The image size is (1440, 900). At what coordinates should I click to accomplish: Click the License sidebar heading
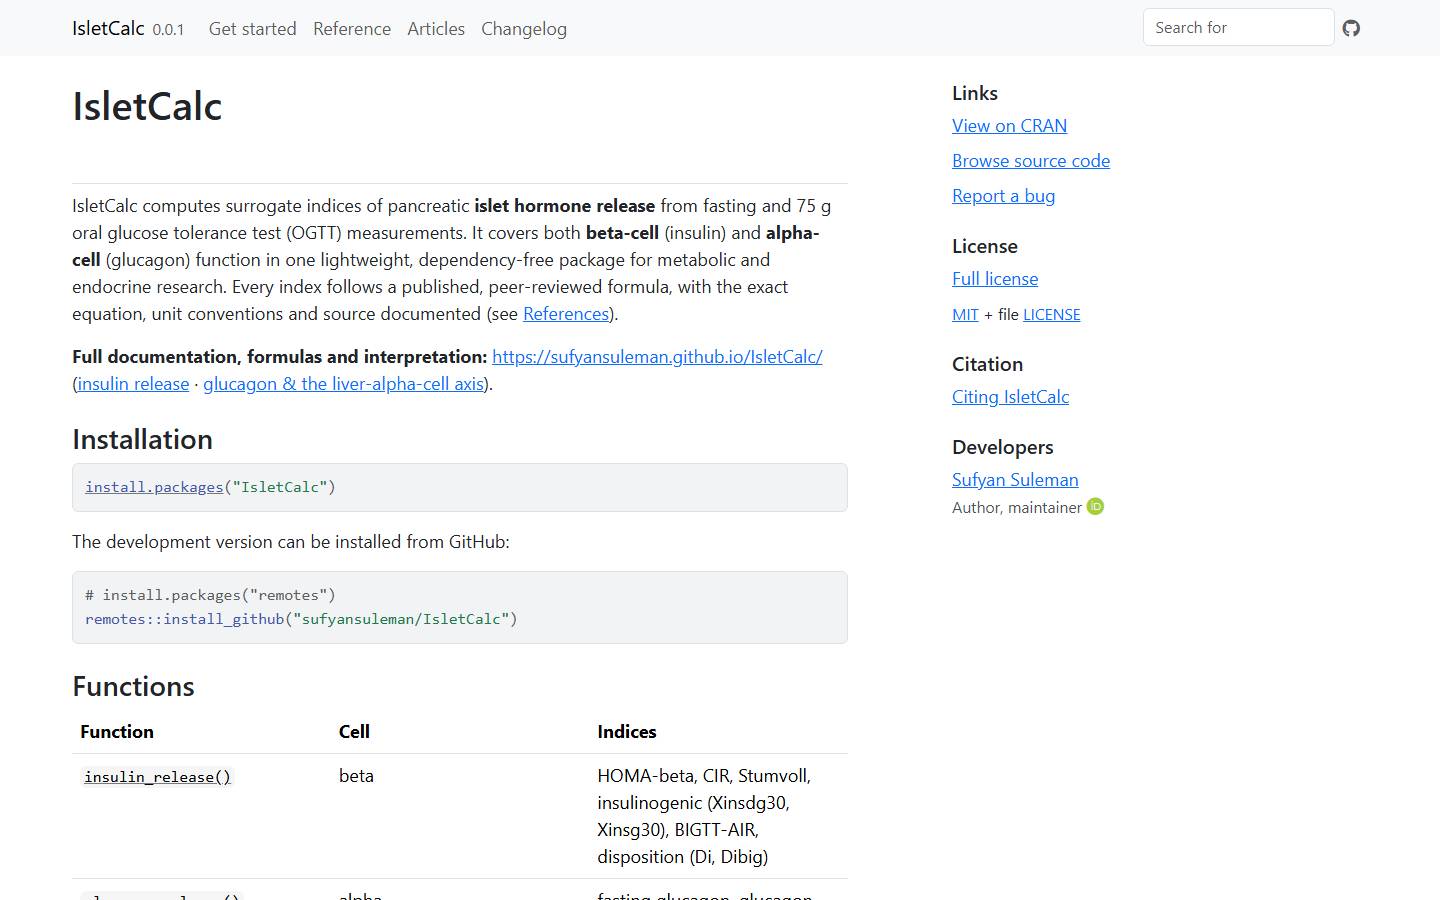(985, 246)
